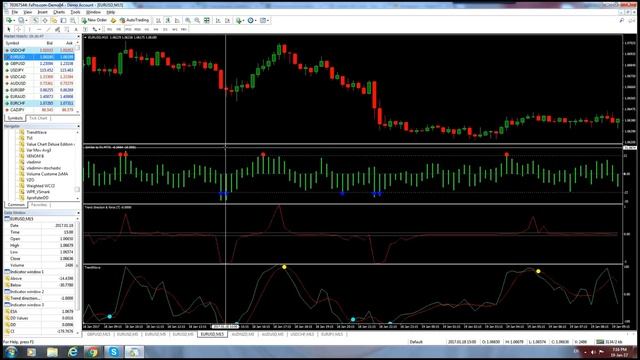Screen dimensions: 640x360
Task: Open the Templates dropdown
Action: (264, 20)
